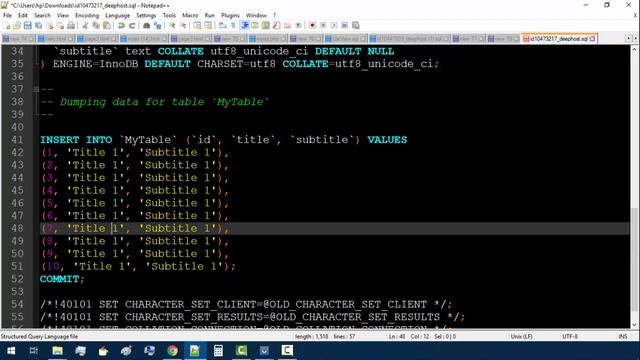Click the Paste toolbar icon
Image resolution: width=640 pixels, height=360 pixels.
point(107,25)
